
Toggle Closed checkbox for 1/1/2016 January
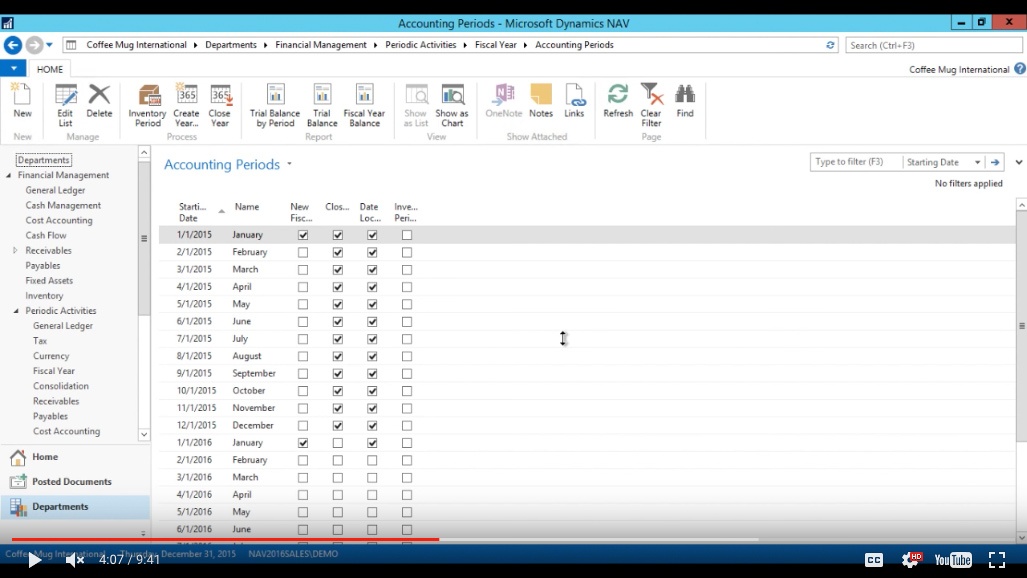337,443
